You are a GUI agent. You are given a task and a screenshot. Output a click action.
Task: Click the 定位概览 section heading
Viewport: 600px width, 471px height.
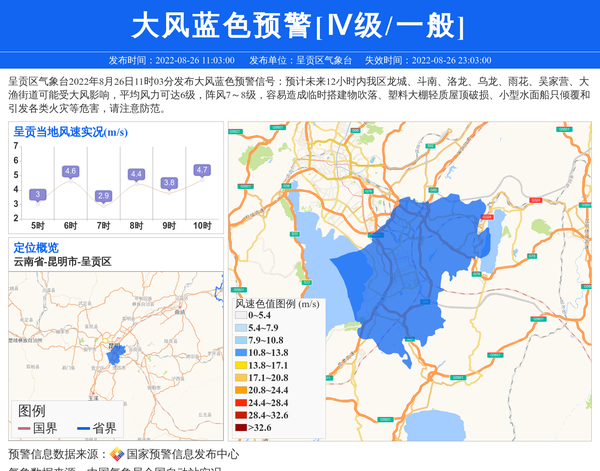pos(36,247)
